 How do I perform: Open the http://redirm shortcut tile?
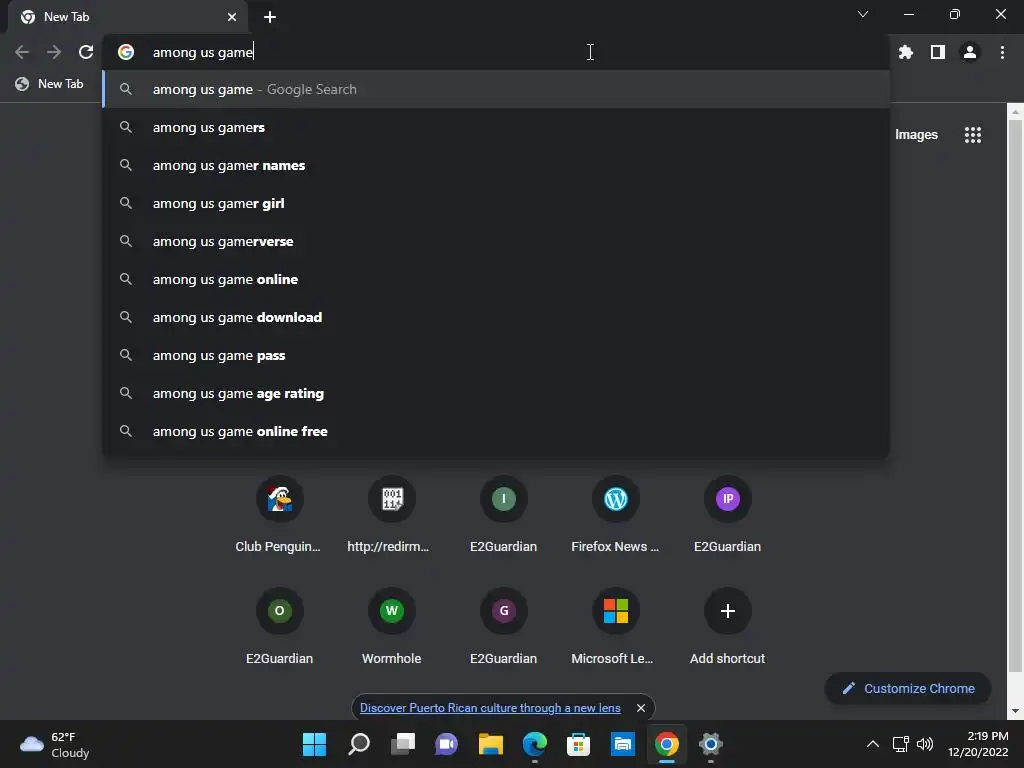(391, 516)
